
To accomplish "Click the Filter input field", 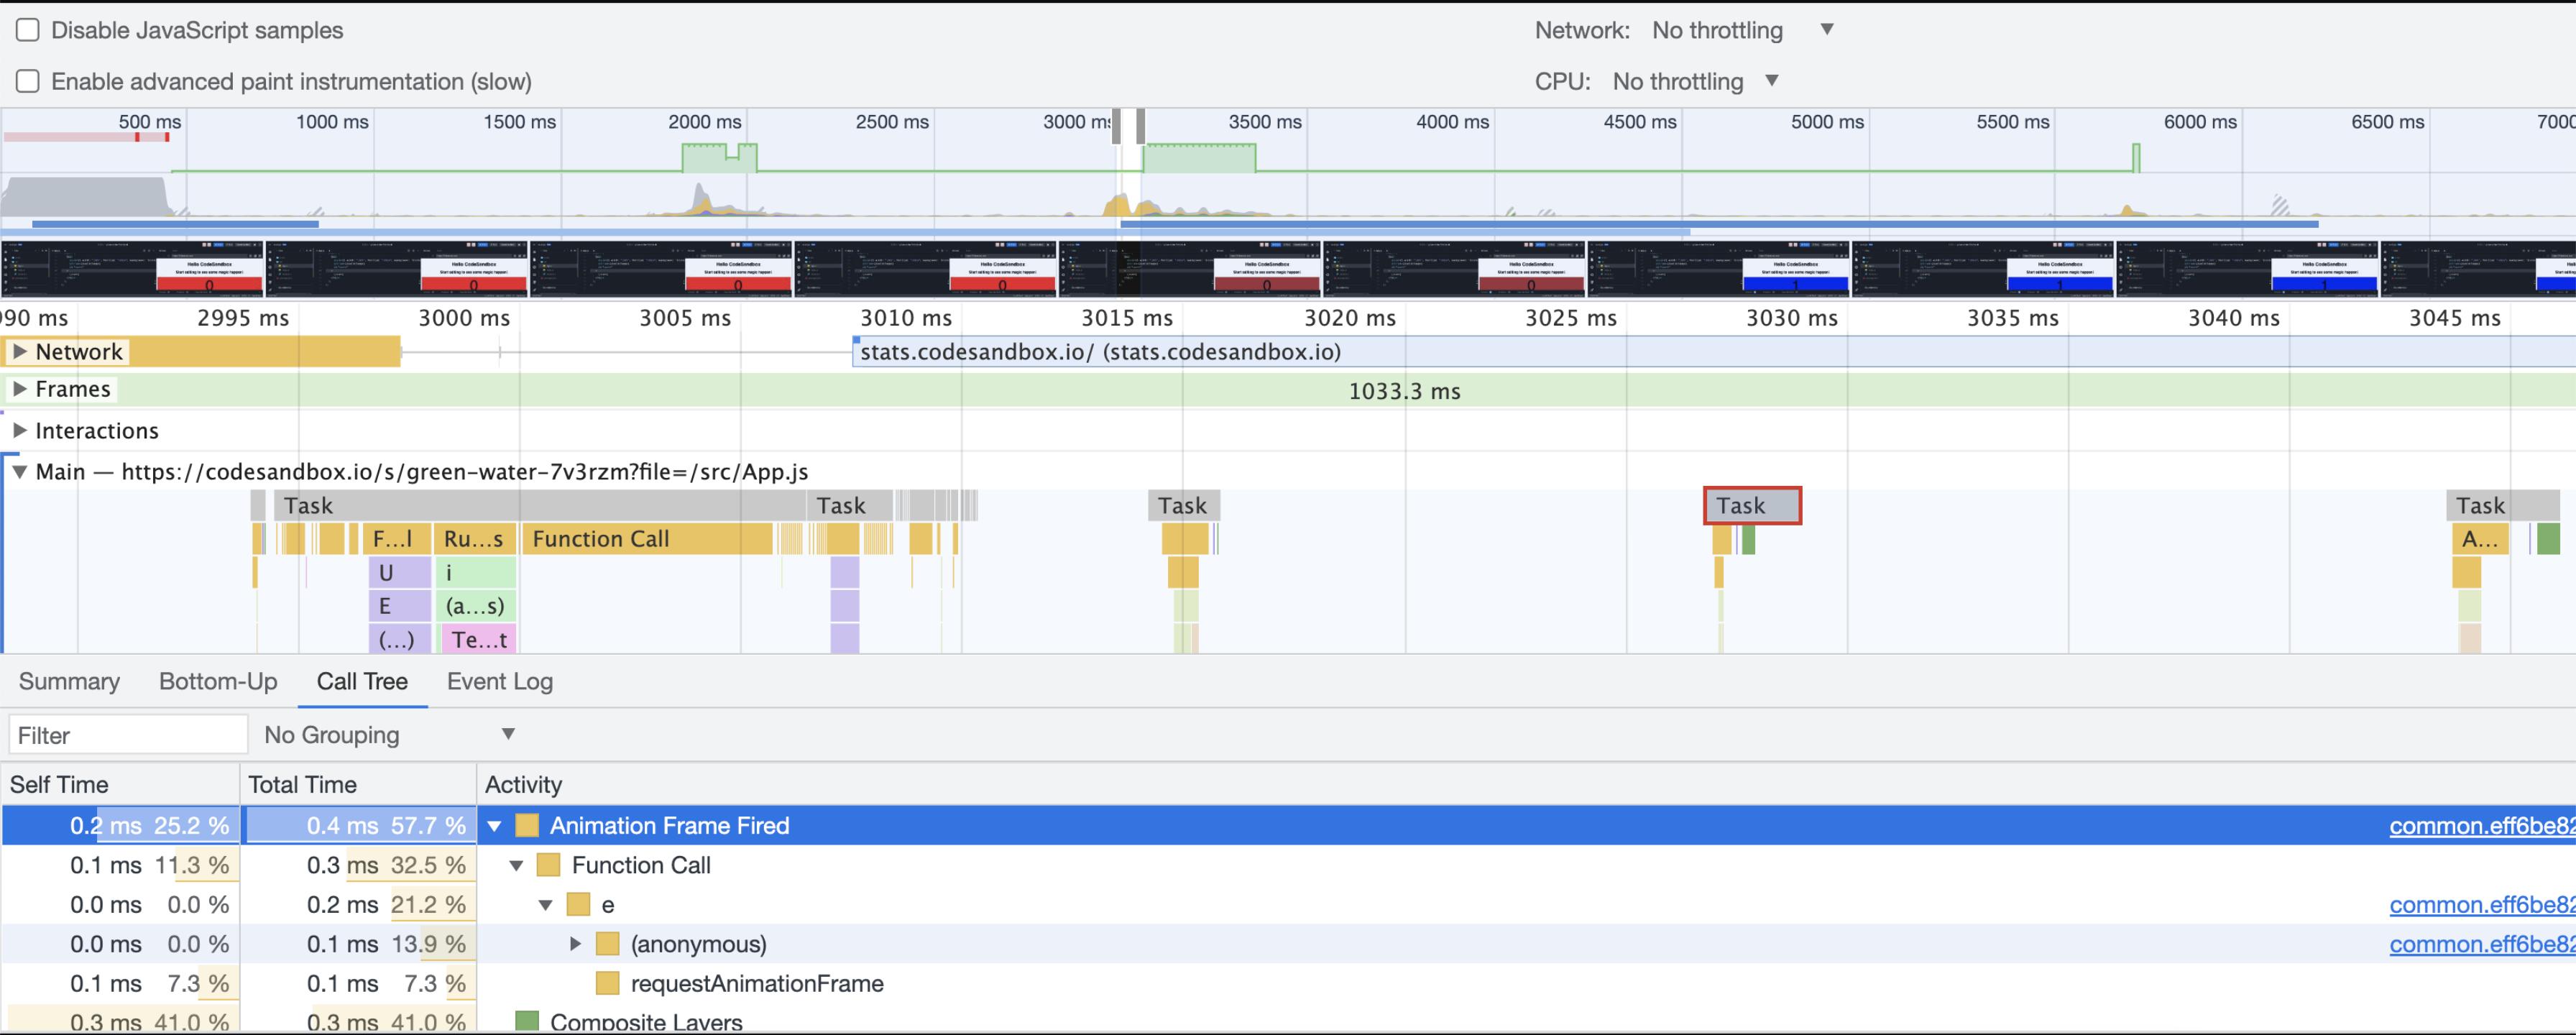I will [128, 735].
